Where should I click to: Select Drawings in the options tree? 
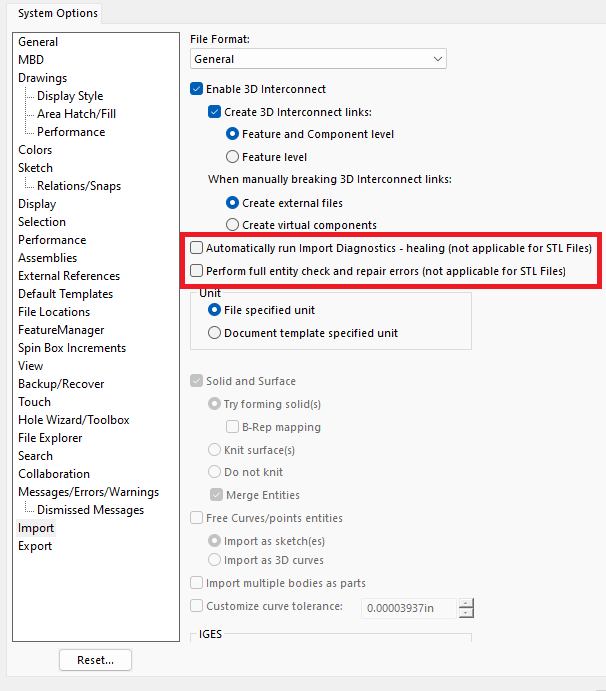click(x=42, y=78)
